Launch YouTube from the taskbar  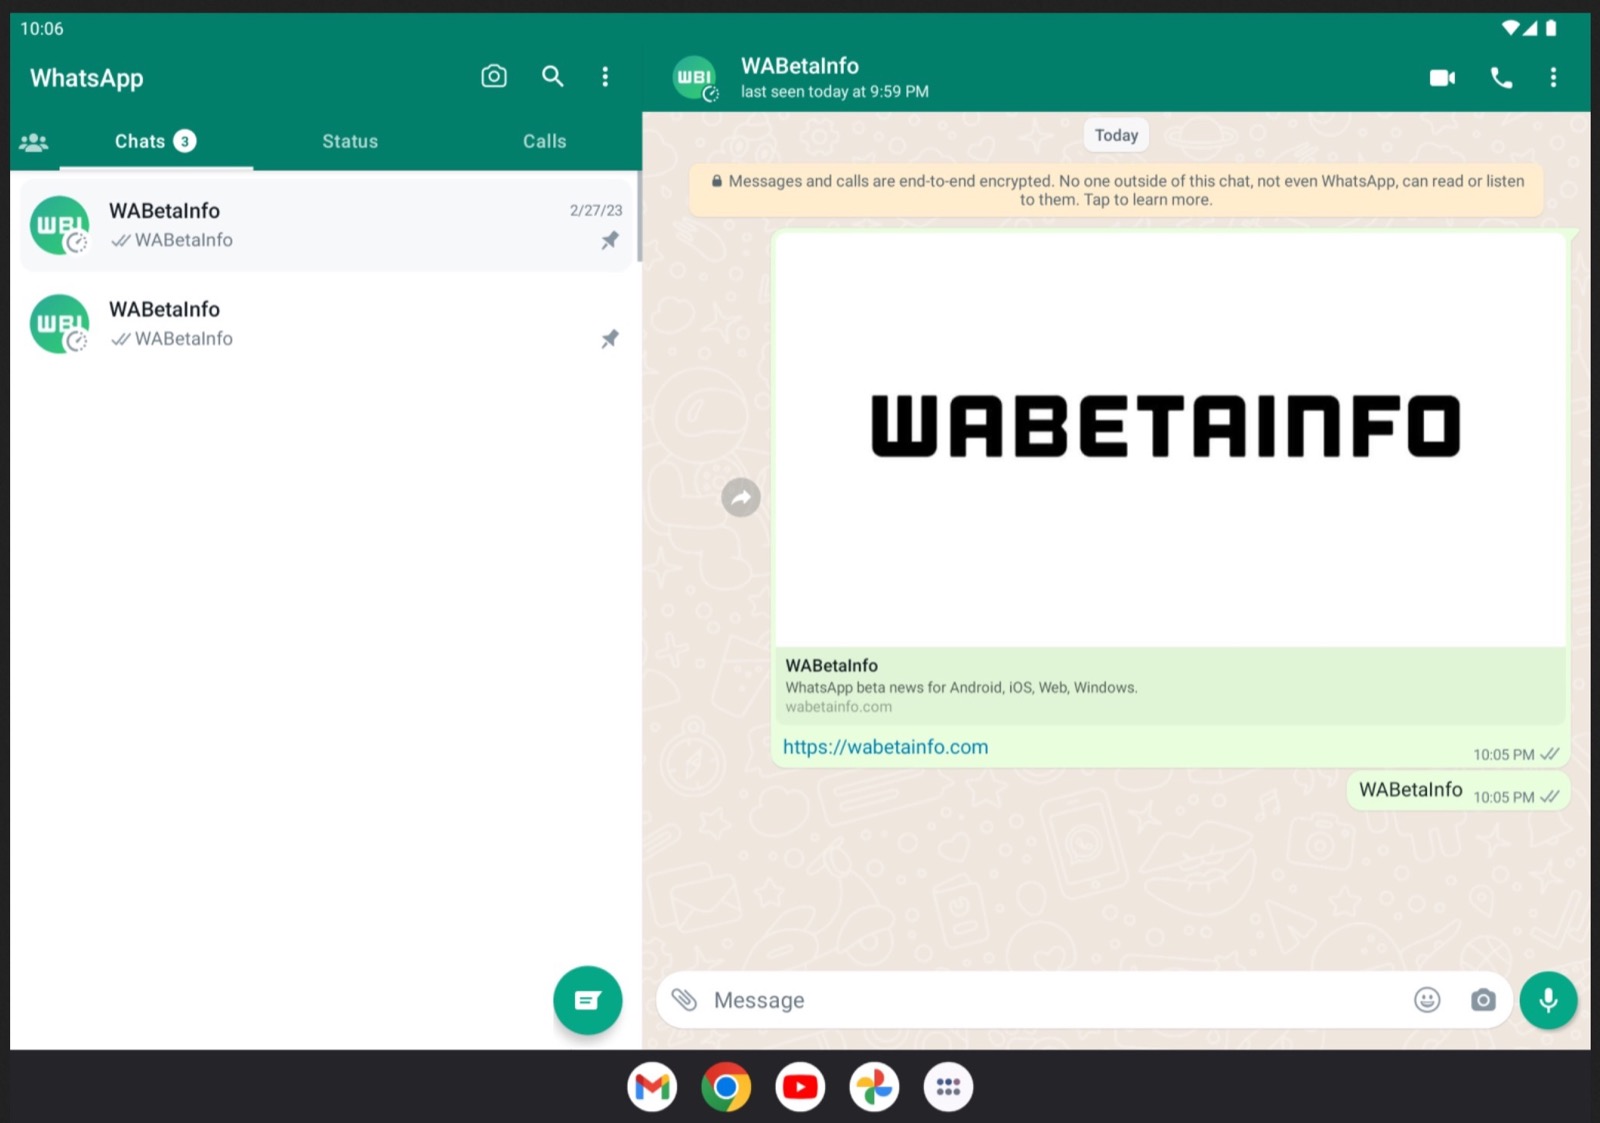pyautogui.click(x=800, y=1087)
